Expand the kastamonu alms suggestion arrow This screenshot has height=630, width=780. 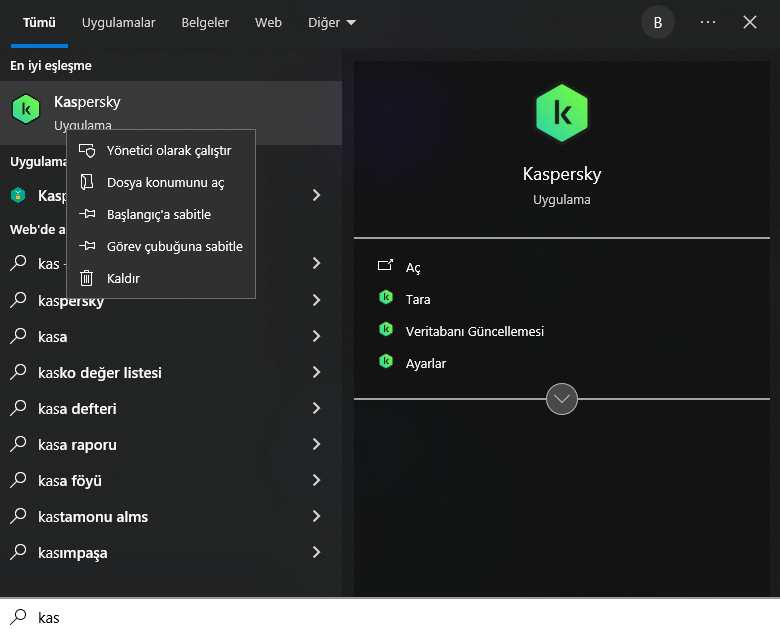[316, 516]
